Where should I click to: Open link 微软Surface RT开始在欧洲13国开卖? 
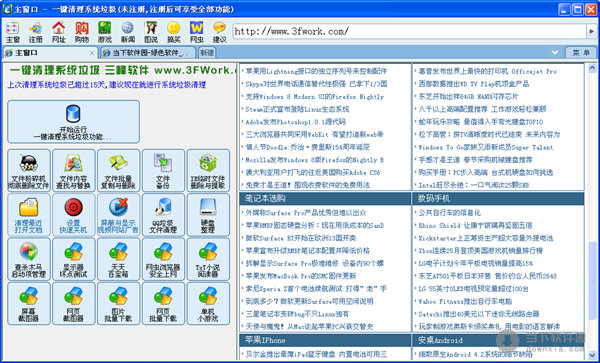coord(301,238)
